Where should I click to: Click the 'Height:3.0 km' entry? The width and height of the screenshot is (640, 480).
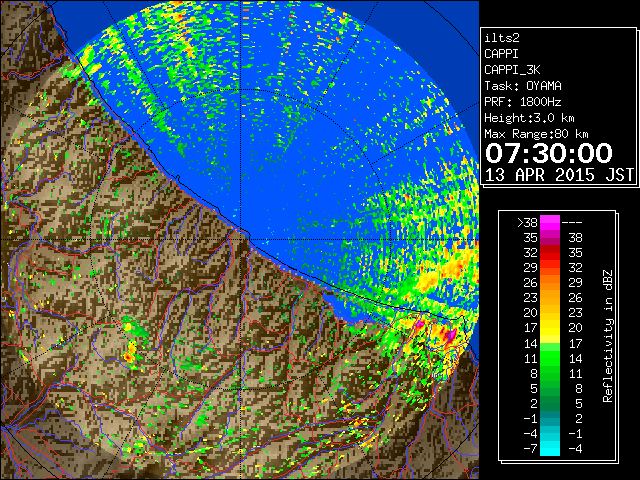pos(529,118)
